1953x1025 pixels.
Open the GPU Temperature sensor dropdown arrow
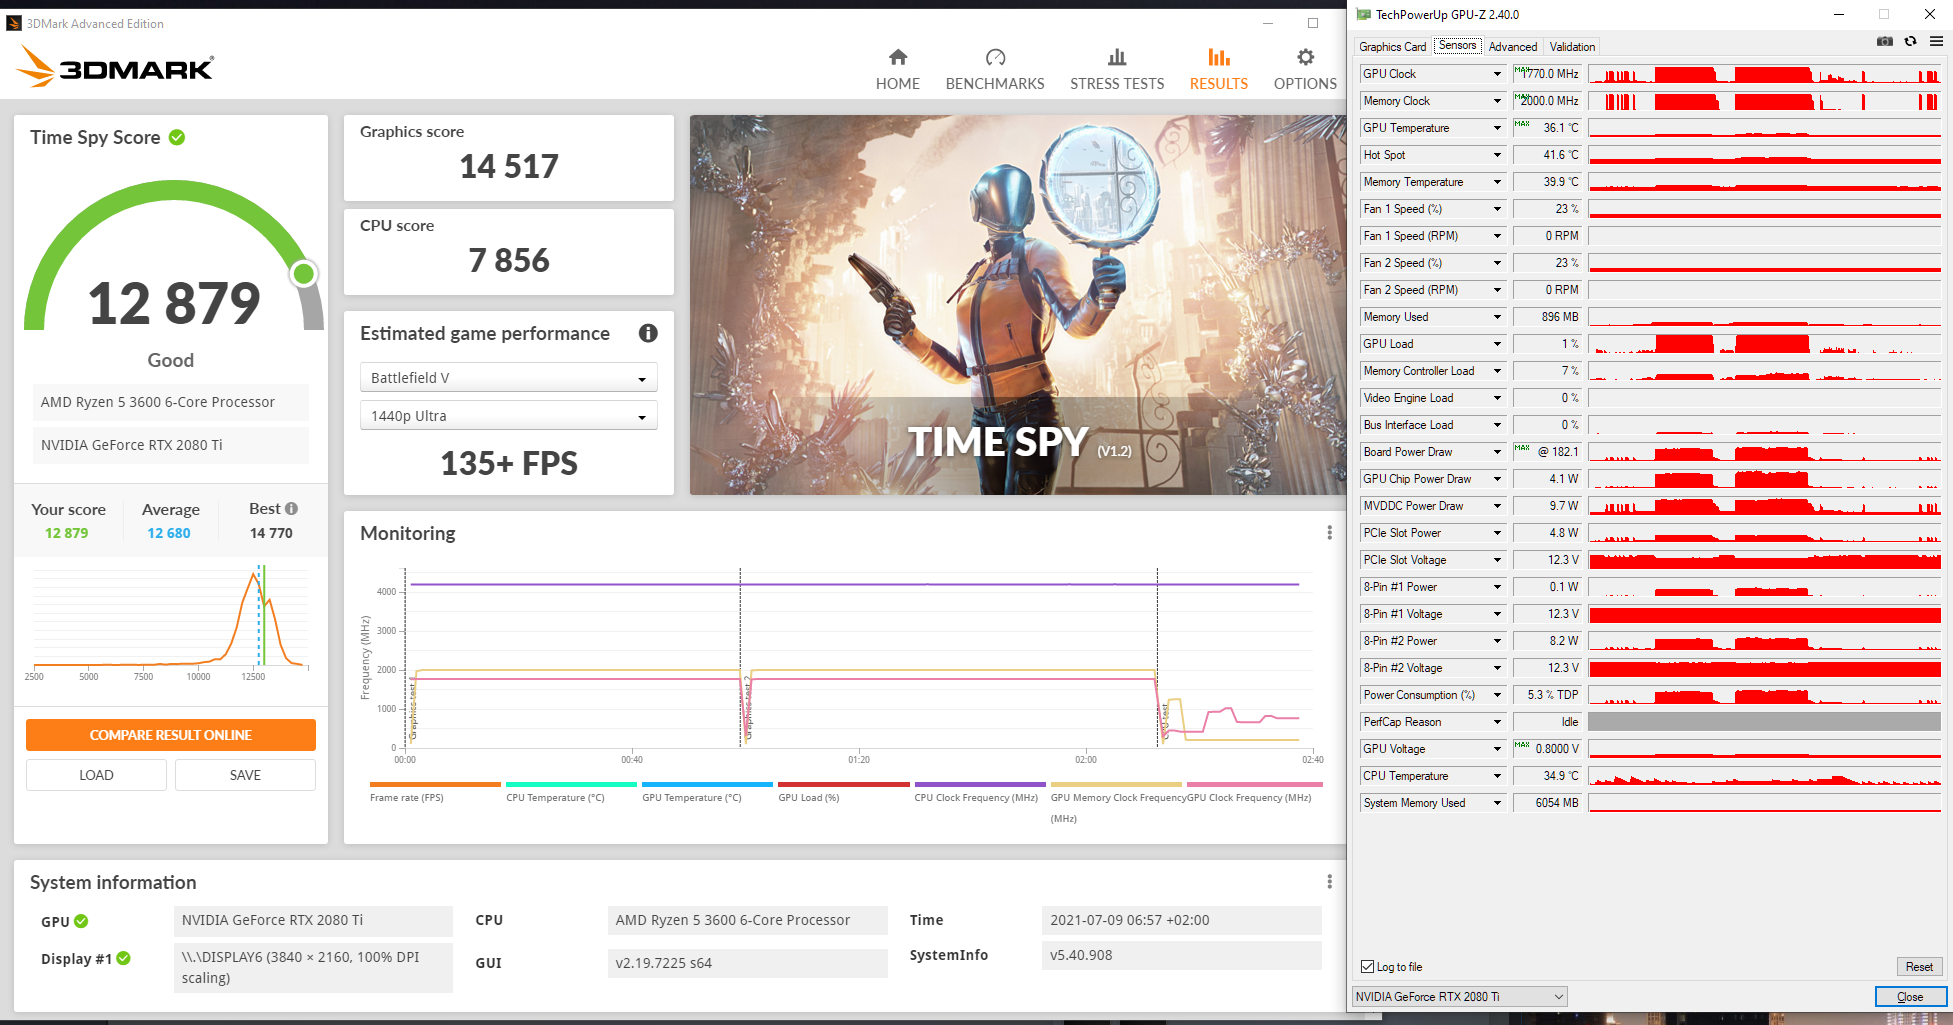pos(1497,128)
